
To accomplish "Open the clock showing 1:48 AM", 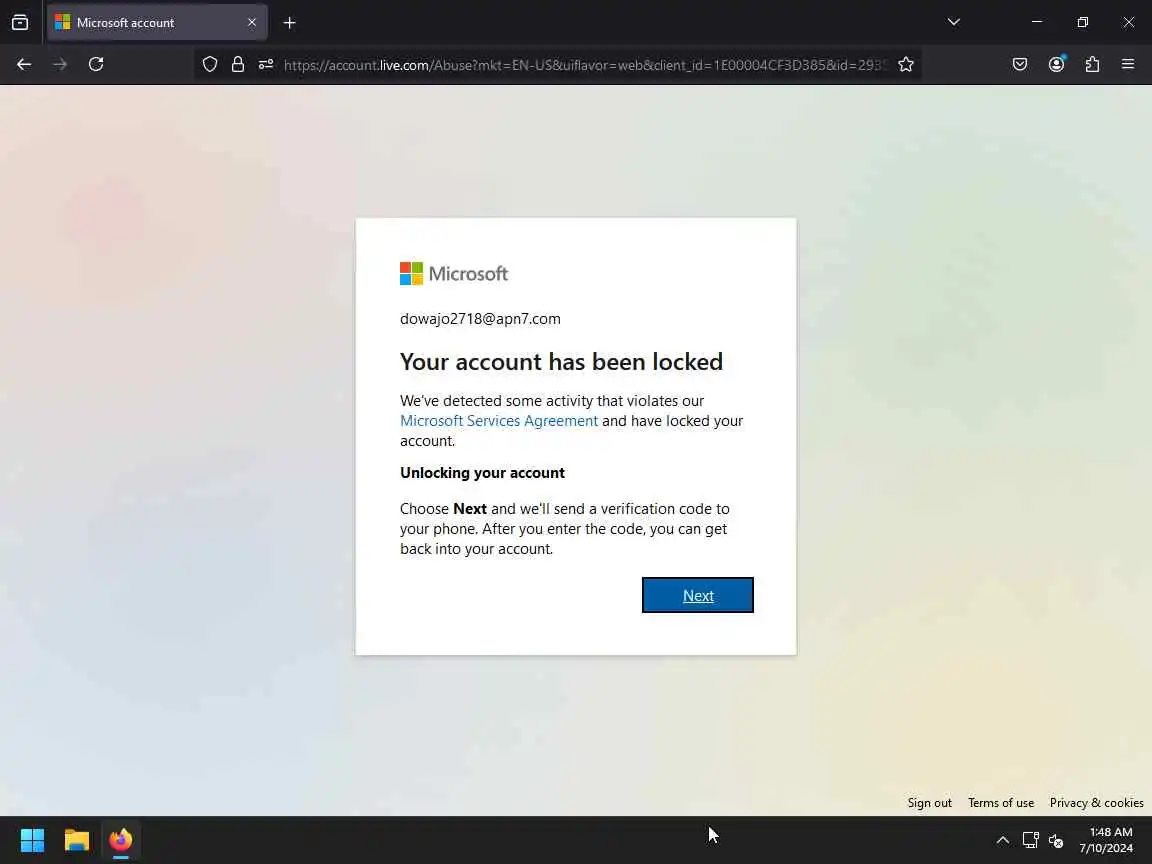I will [x=1106, y=840].
